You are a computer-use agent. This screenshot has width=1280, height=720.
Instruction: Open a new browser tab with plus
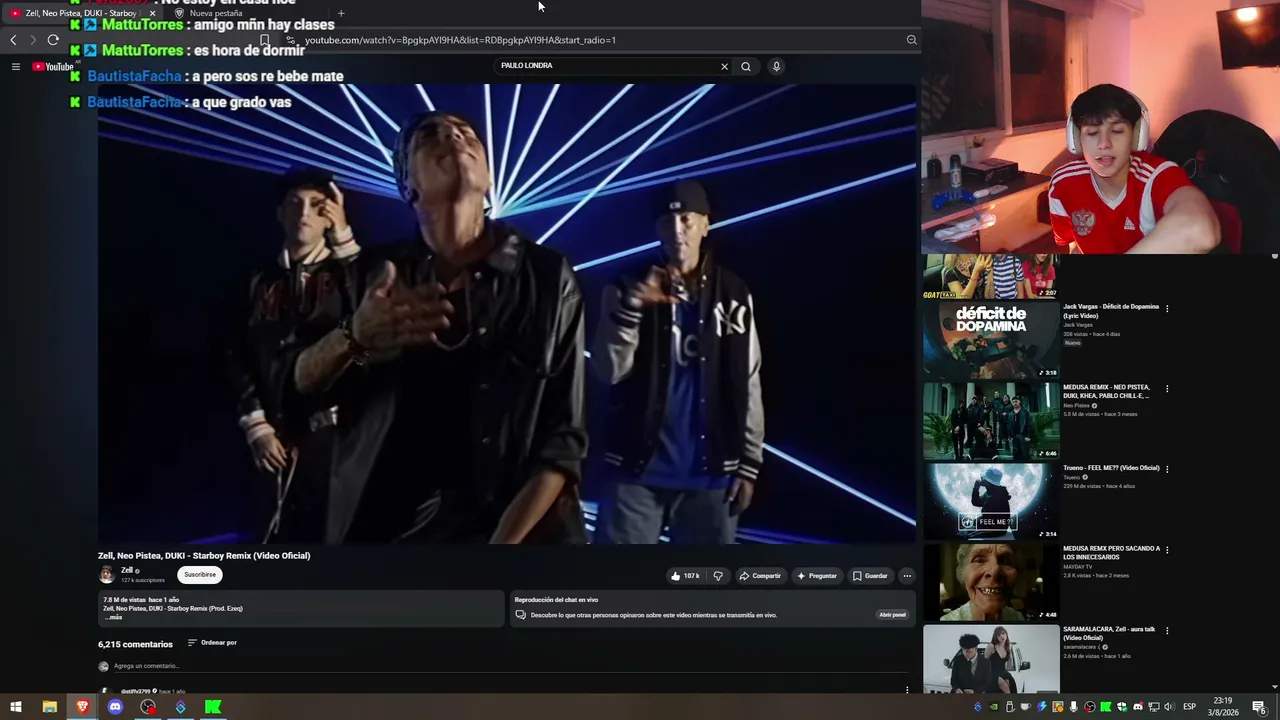[341, 13]
